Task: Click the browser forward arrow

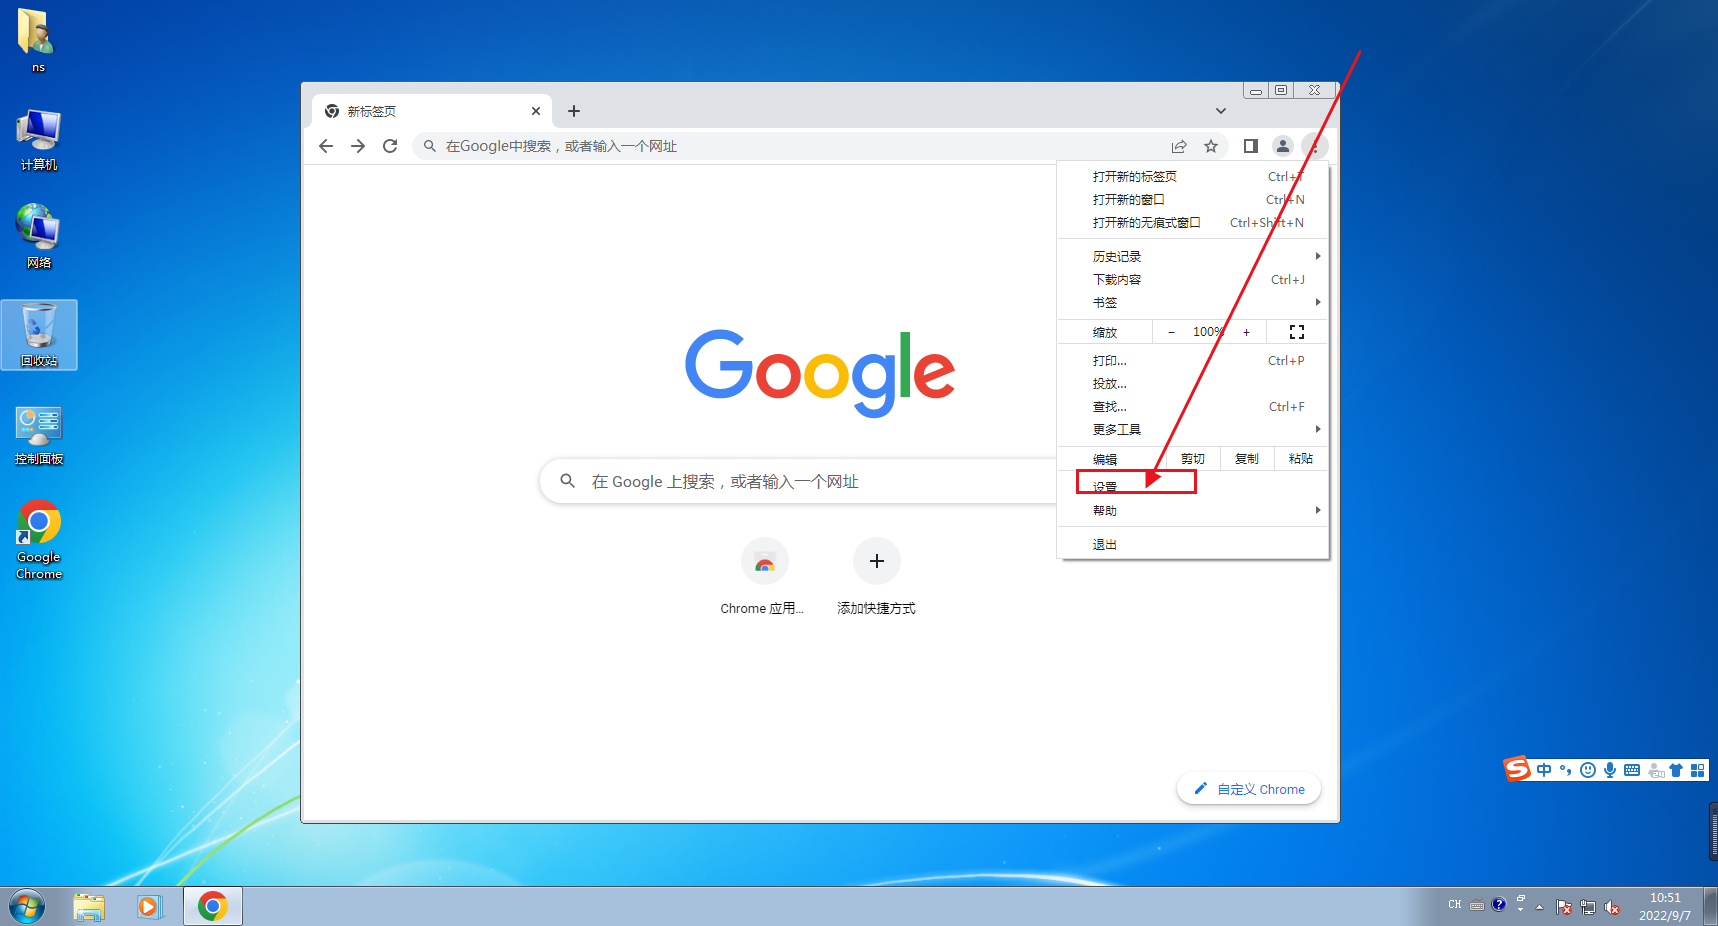Action: [x=358, y=146]
